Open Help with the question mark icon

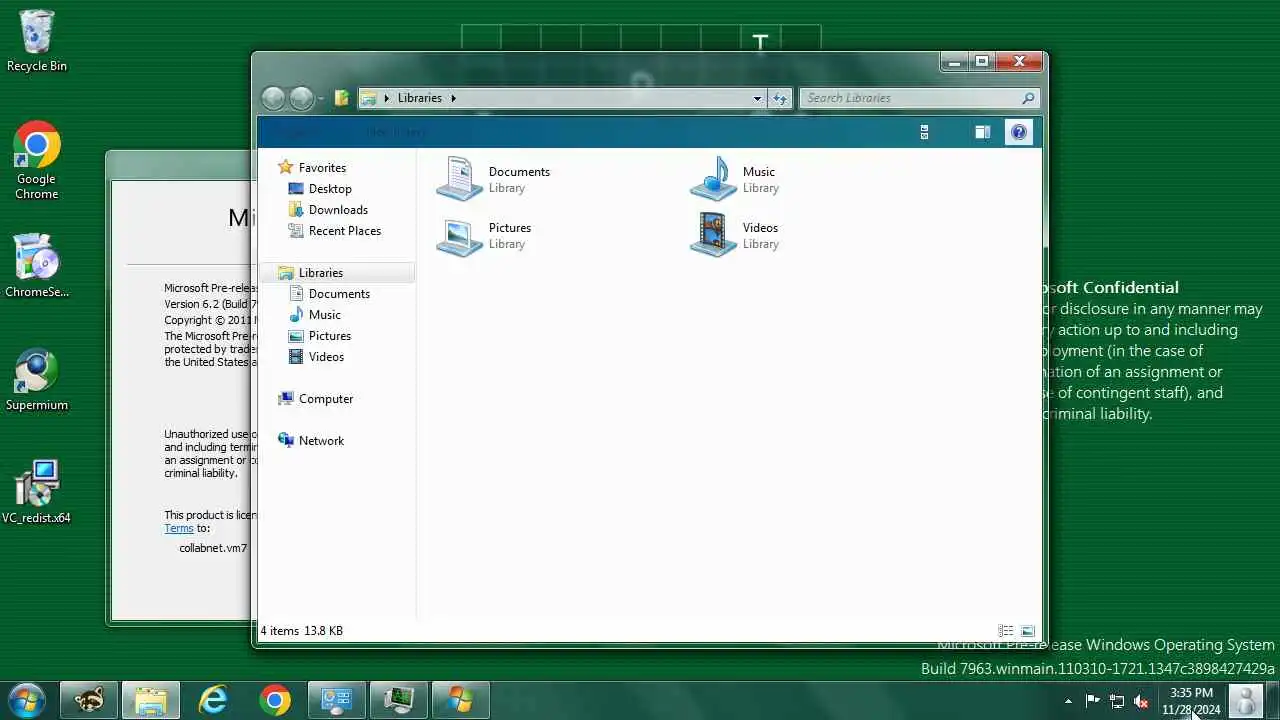(x=1018, y=132)
